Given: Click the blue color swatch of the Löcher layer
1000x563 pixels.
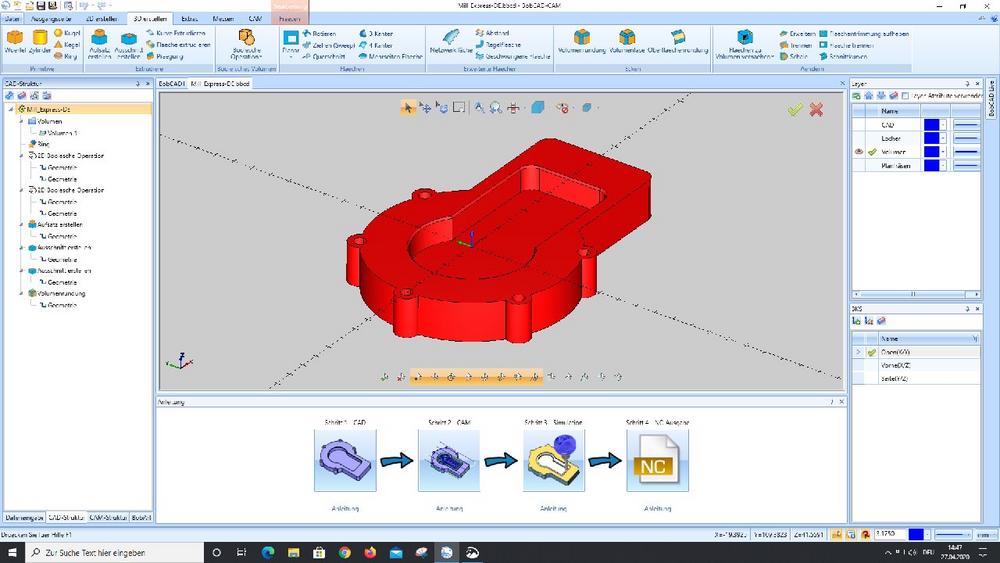Looking at the screenshot, I should [x=930, y=139].
